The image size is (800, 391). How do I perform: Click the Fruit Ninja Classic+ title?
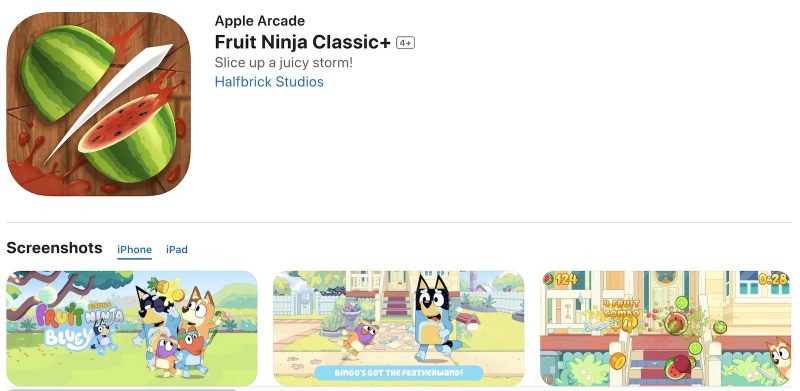pos(303,42)
